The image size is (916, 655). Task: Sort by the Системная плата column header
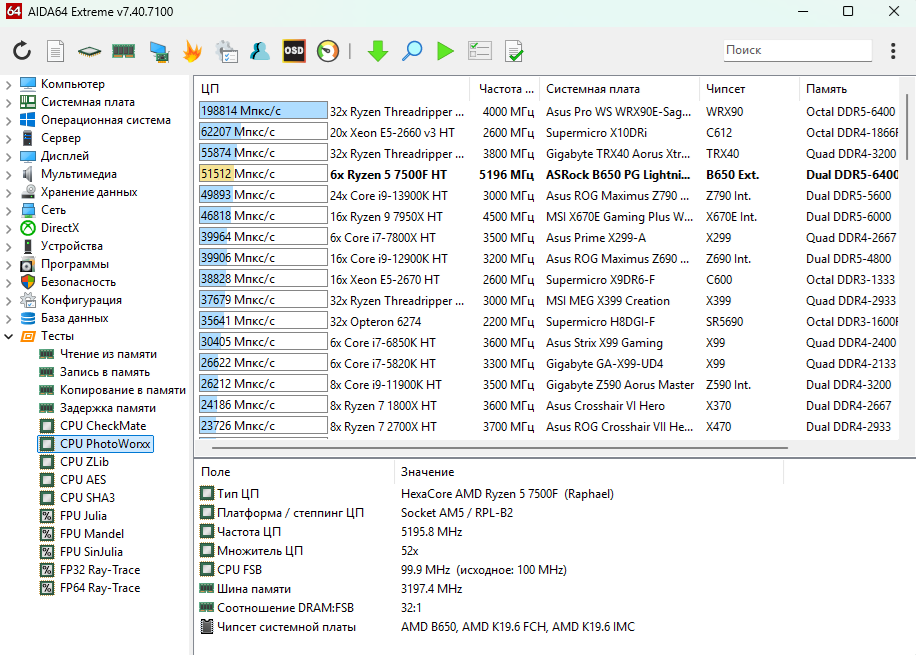pyautogui.click(x=619, y=89)
